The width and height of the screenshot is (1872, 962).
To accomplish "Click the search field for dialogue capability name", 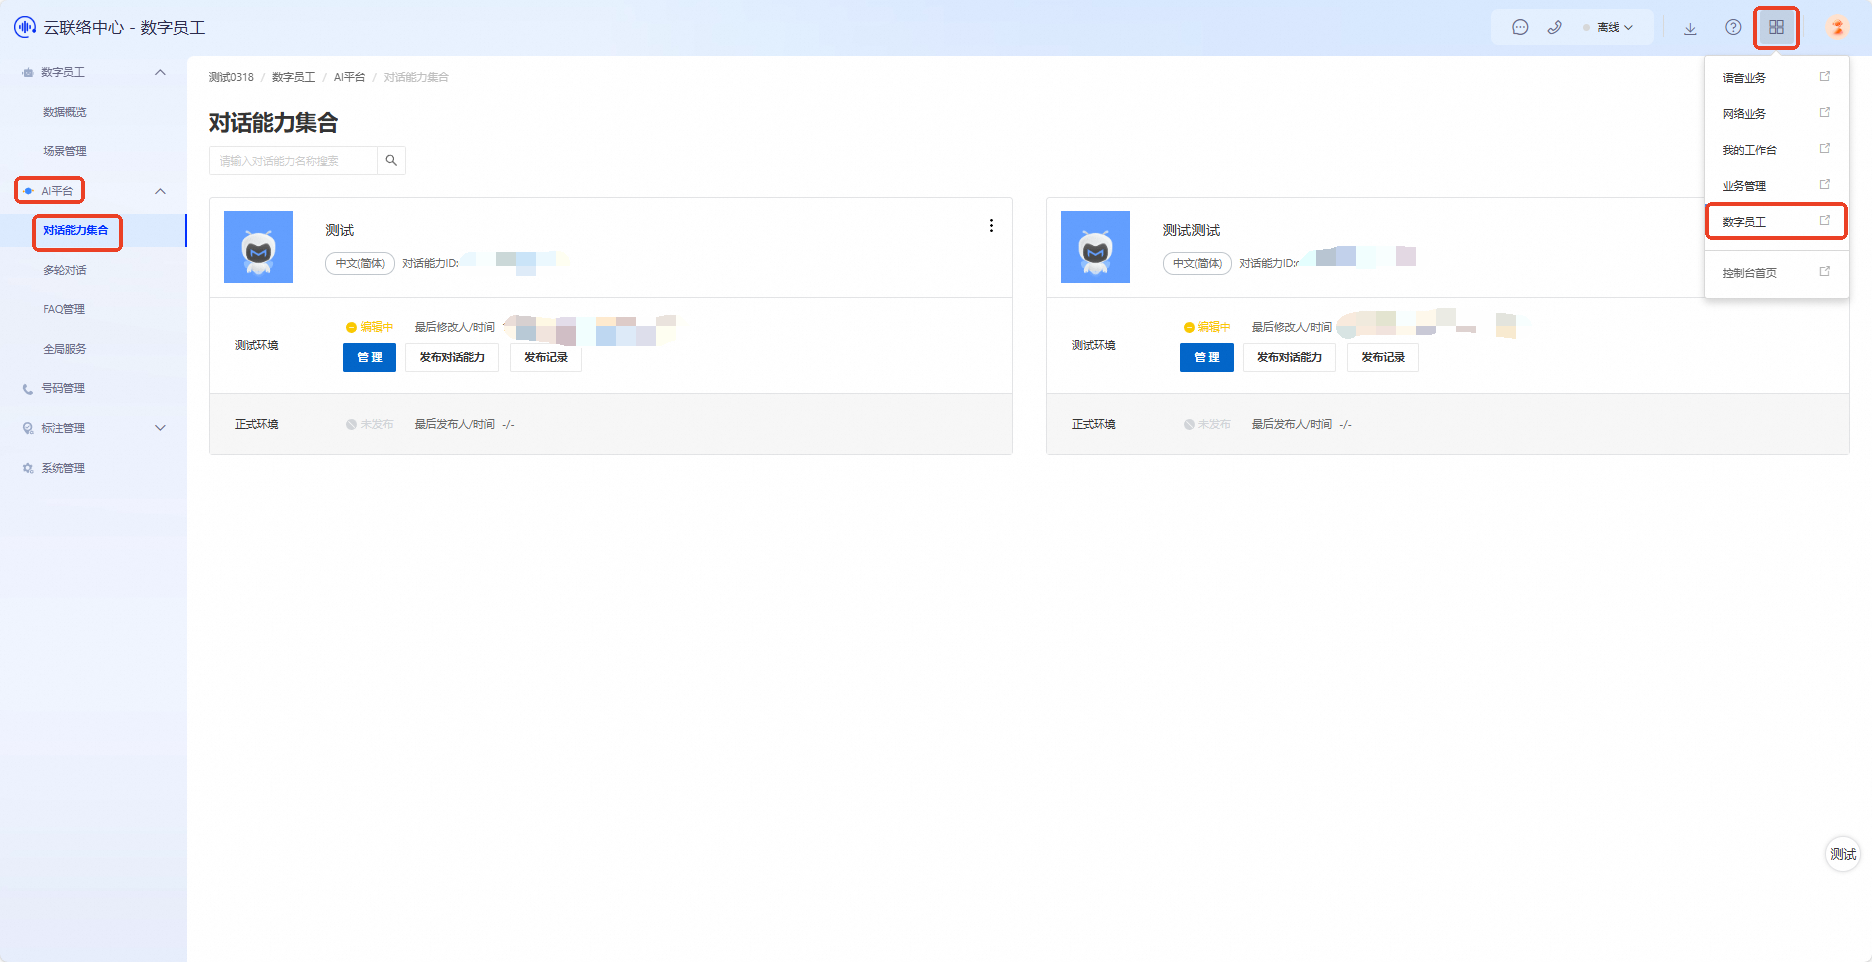I will click(293, 161).
